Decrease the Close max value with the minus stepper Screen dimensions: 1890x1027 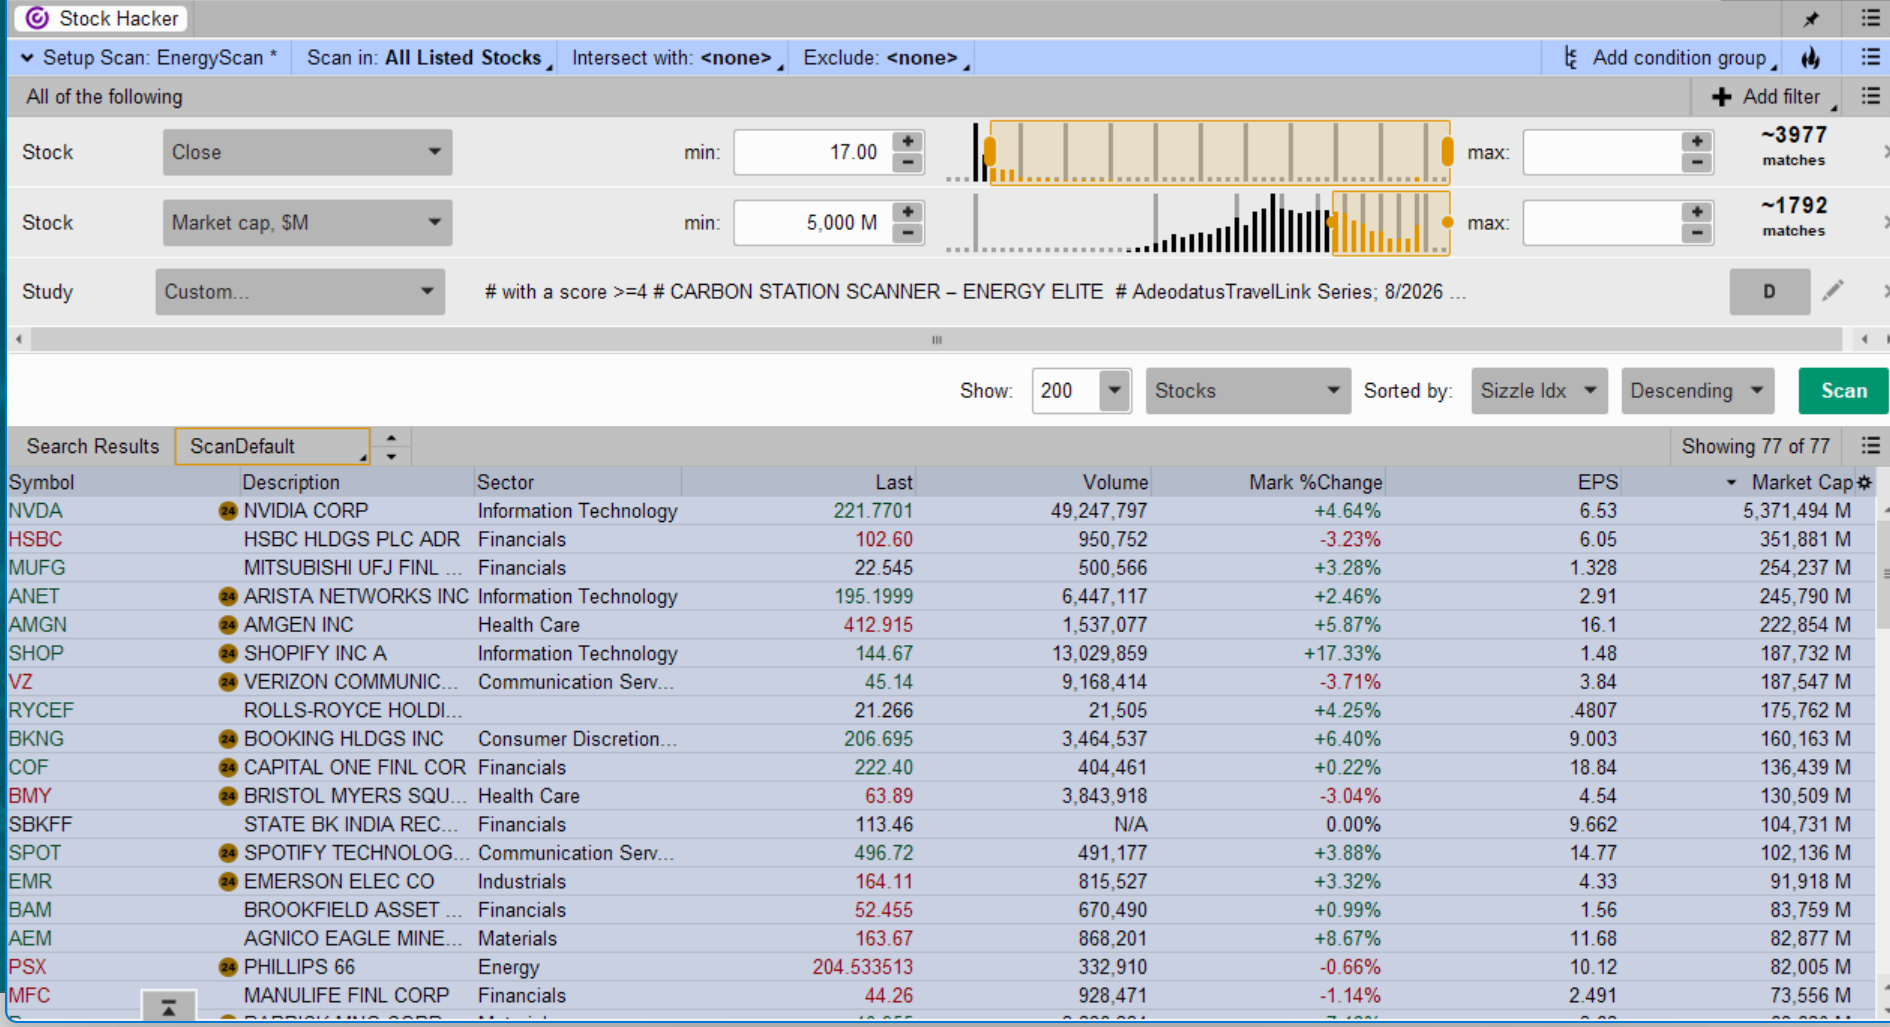click(1697, 163)
